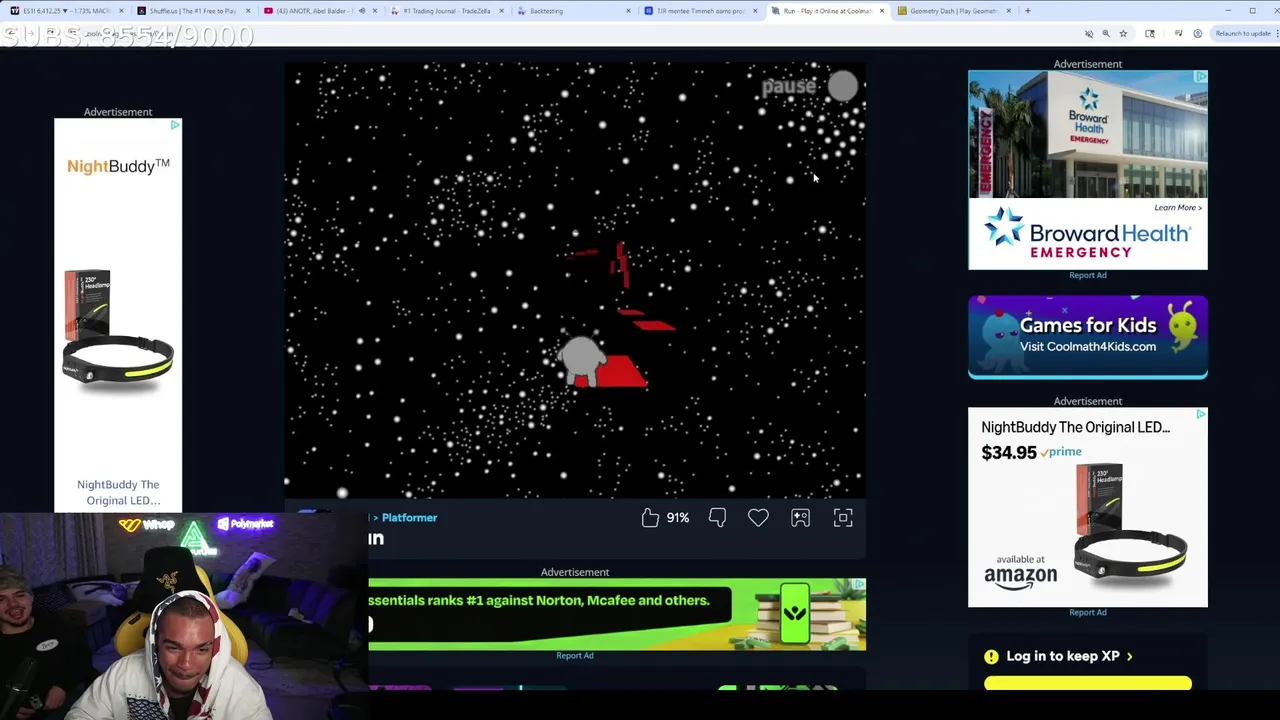The image size is (1280, 720).
Task: Click the Polymarket logo on stream overlay
Action: 245,524
